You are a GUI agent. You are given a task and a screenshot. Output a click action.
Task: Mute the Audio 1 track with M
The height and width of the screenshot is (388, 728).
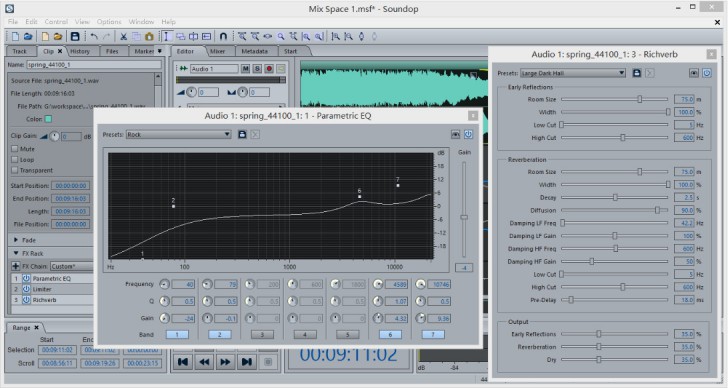pyautogui.click(x=246, y=69)
